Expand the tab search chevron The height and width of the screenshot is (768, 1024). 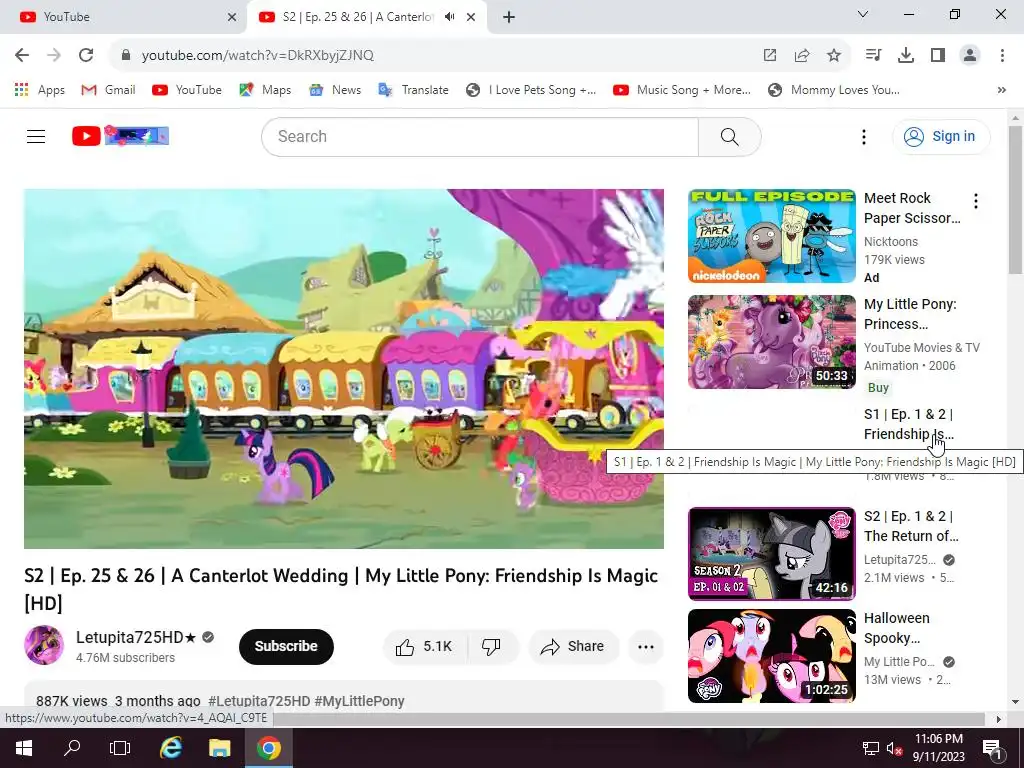pos(863,14)
